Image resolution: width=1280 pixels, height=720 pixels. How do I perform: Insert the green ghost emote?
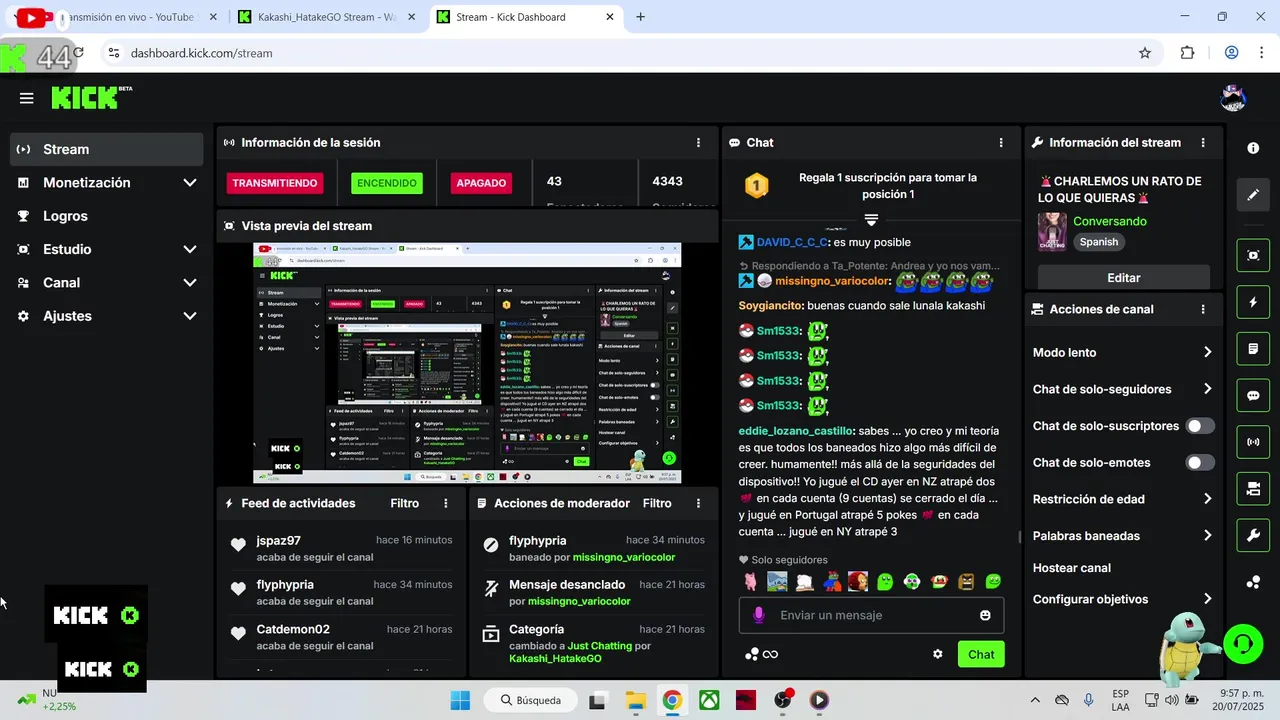885,581
